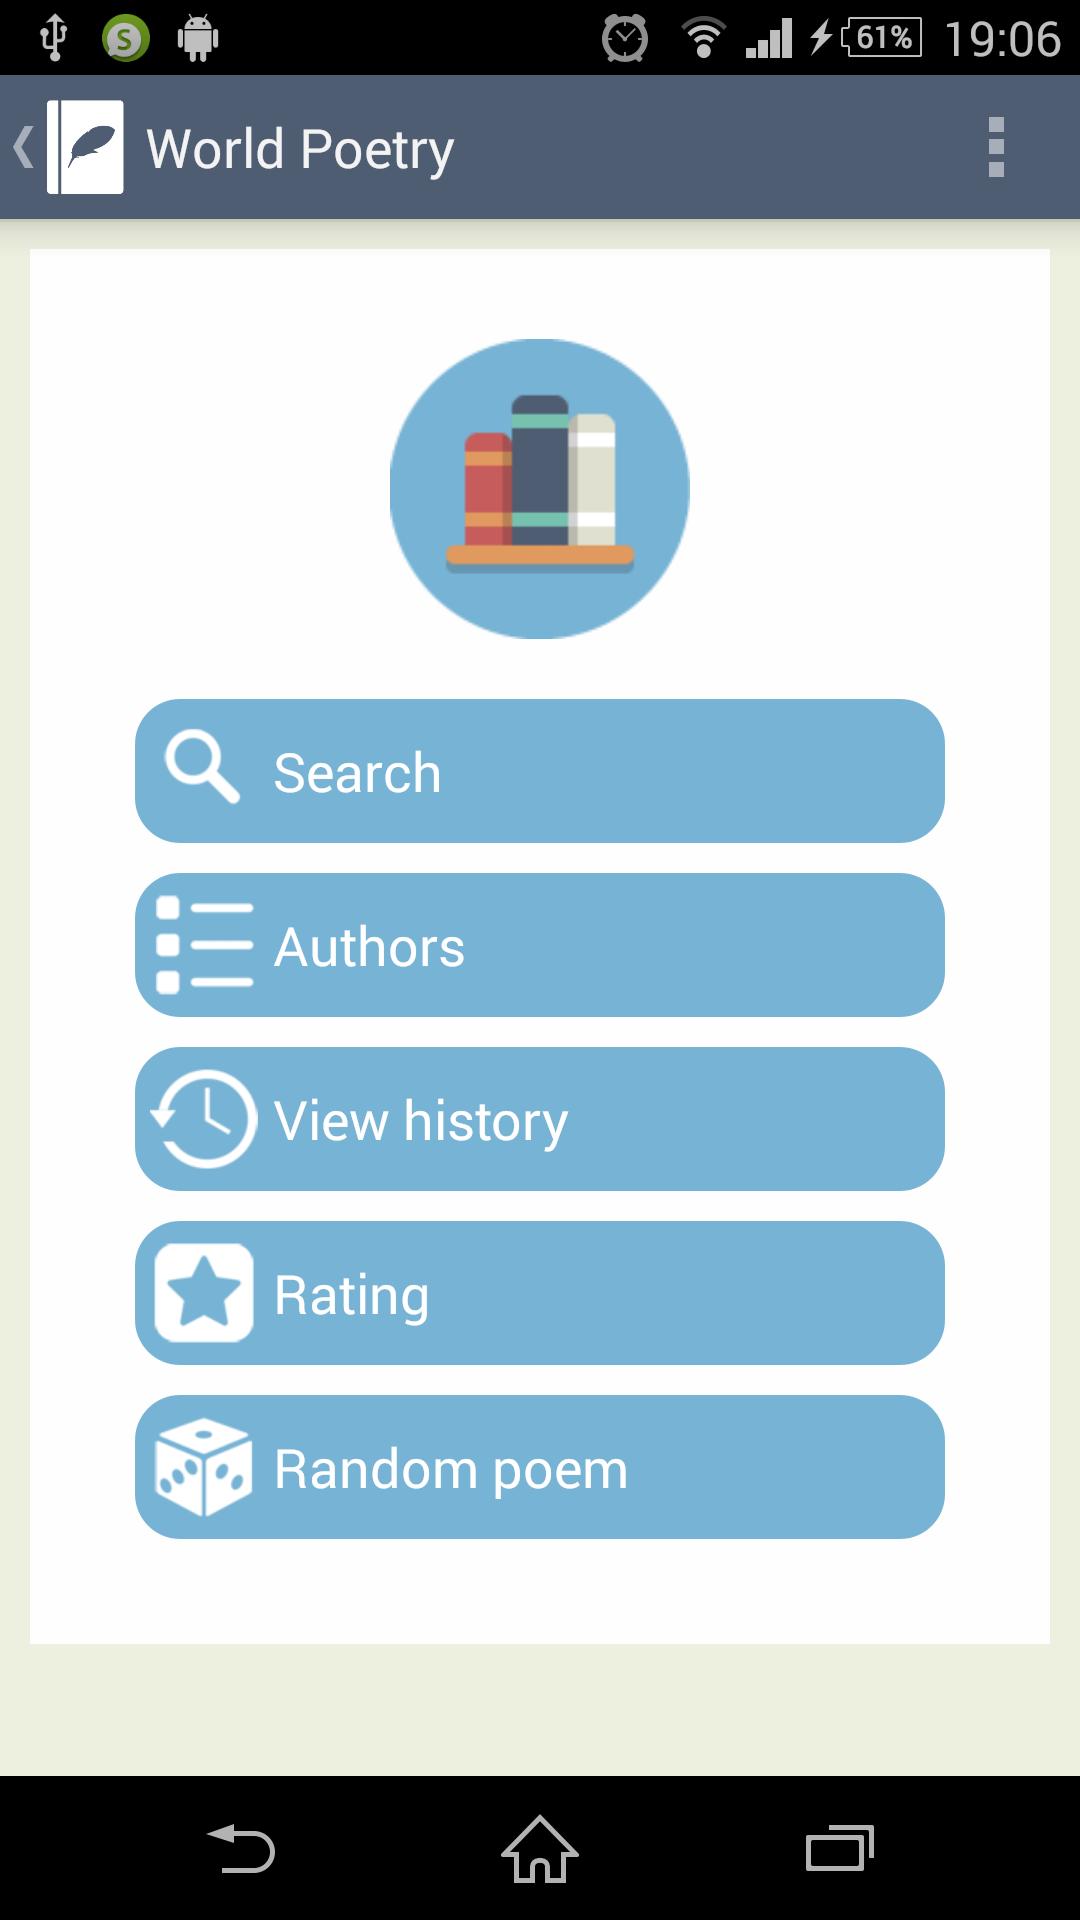Go back using the header chevron
This screenshot has width=1080, height=1920.
[22, 147]
